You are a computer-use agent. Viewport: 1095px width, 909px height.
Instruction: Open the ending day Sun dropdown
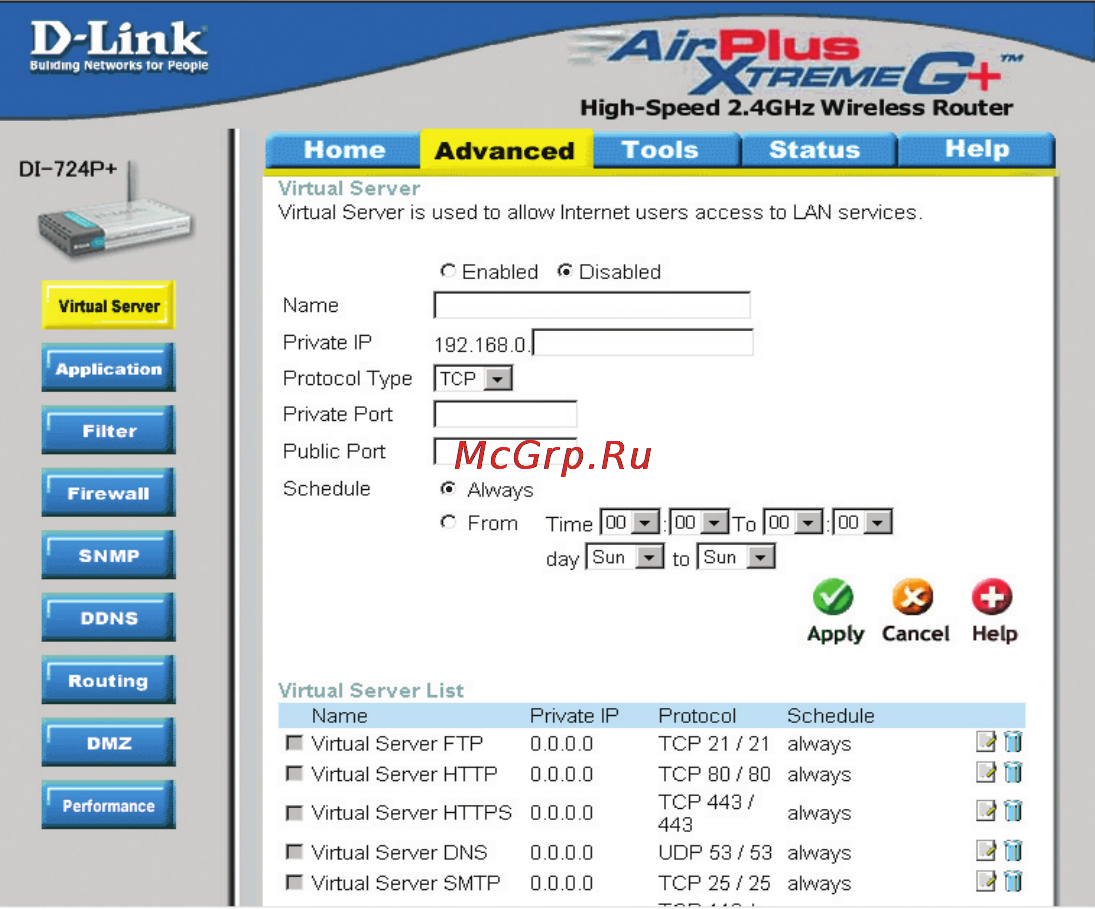coord(736,557)
